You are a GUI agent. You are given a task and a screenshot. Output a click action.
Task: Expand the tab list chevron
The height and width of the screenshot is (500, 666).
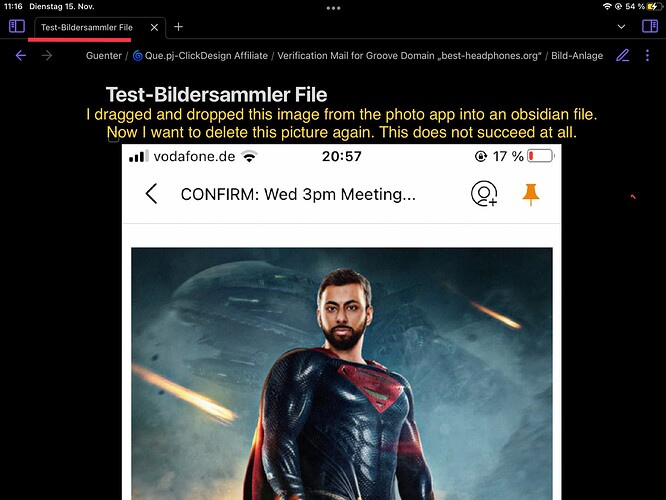[x=621, y=27]
